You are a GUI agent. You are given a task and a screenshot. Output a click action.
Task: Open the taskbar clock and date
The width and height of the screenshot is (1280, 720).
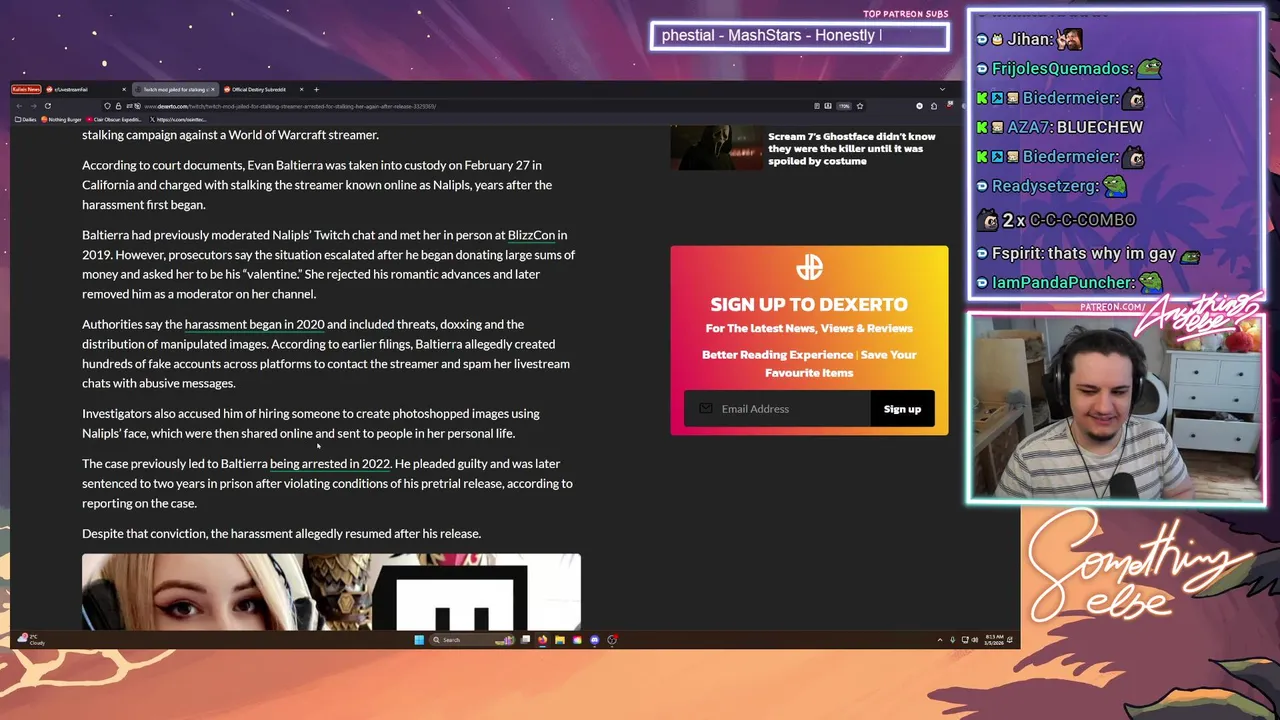pos(995,640)
